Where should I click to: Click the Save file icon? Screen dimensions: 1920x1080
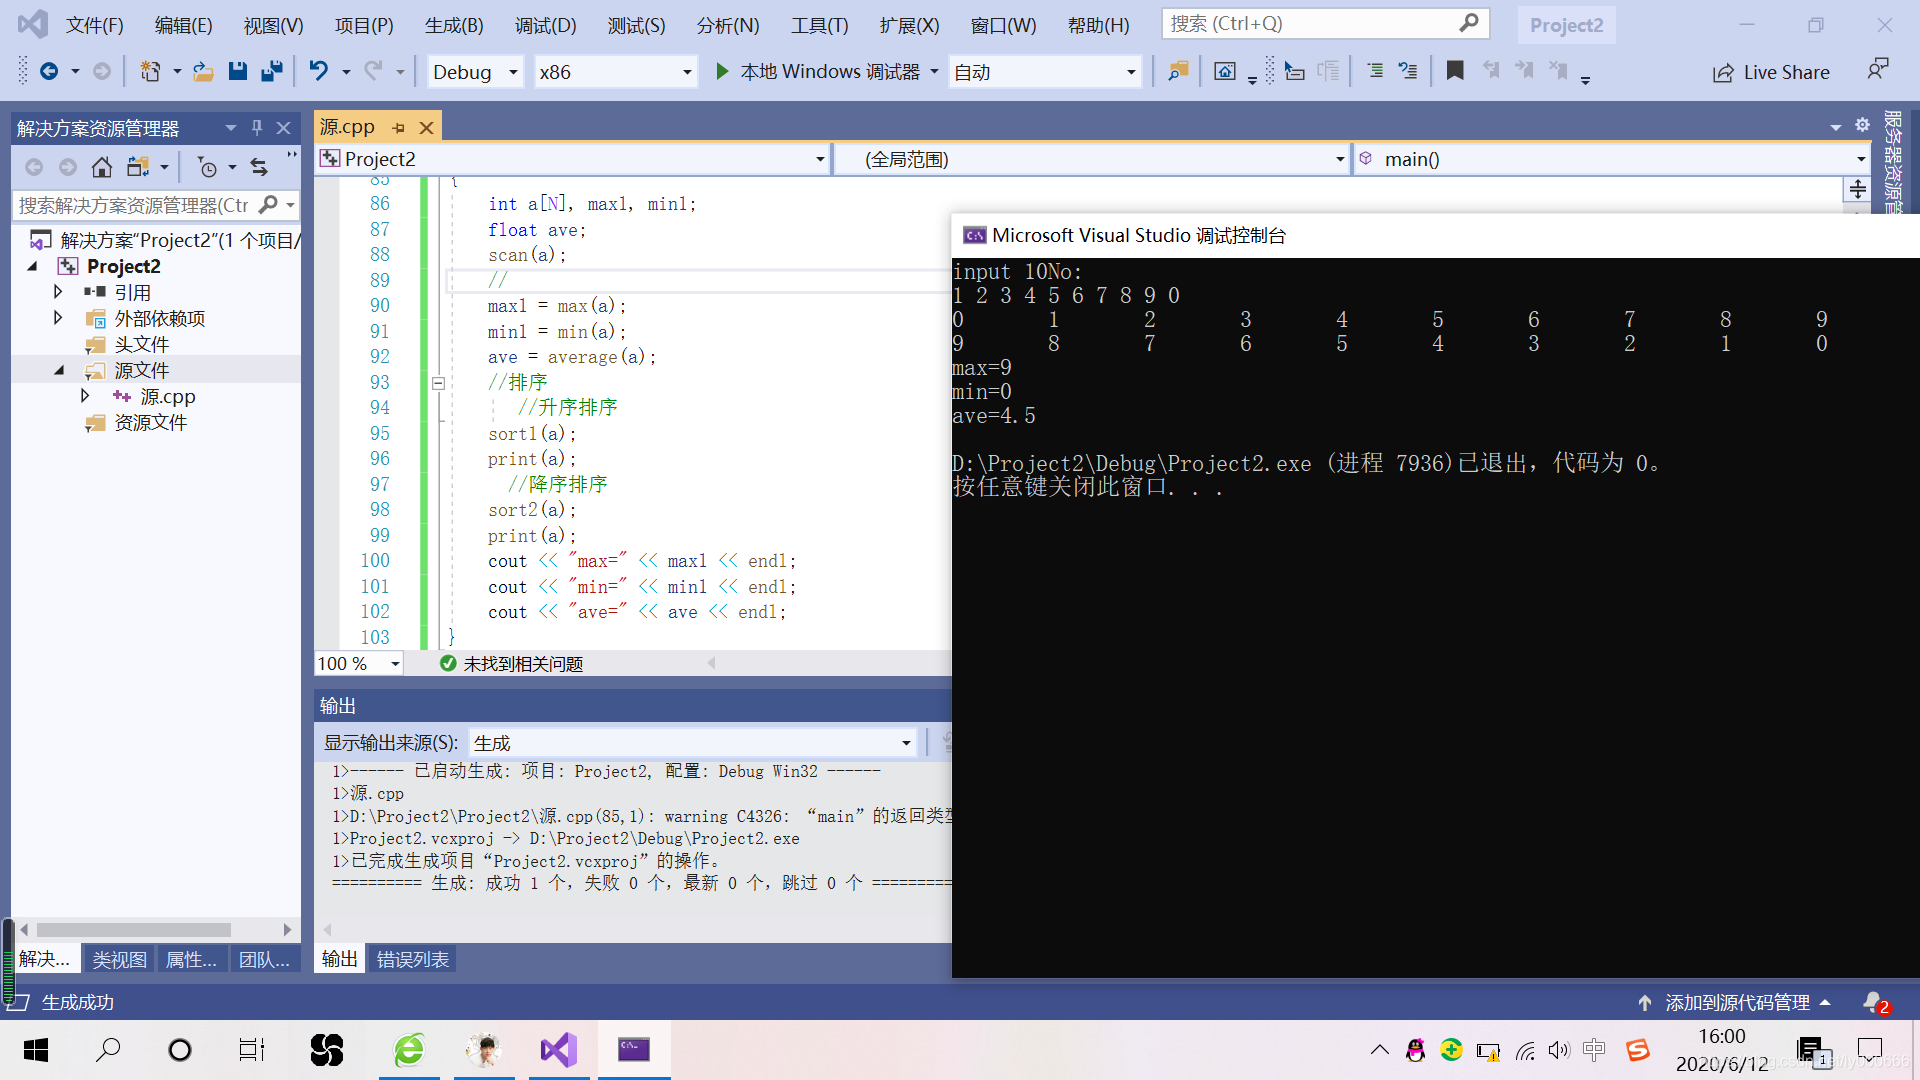pyautogui.click(x=237, y=71)
